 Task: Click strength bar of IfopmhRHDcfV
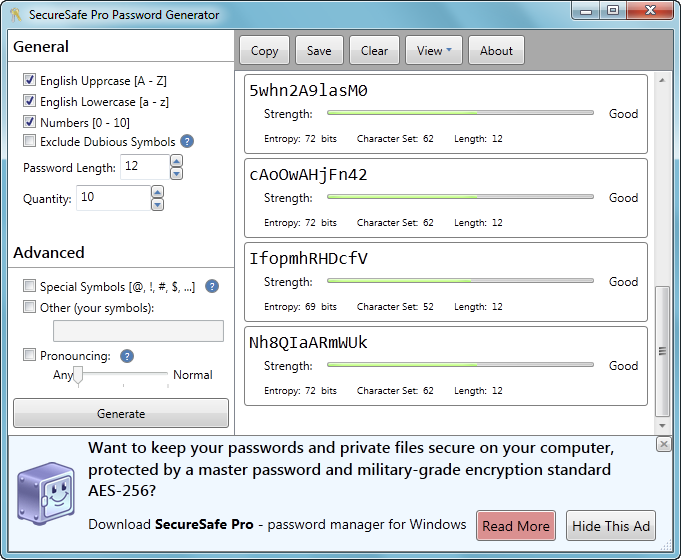tap(460, 281)
